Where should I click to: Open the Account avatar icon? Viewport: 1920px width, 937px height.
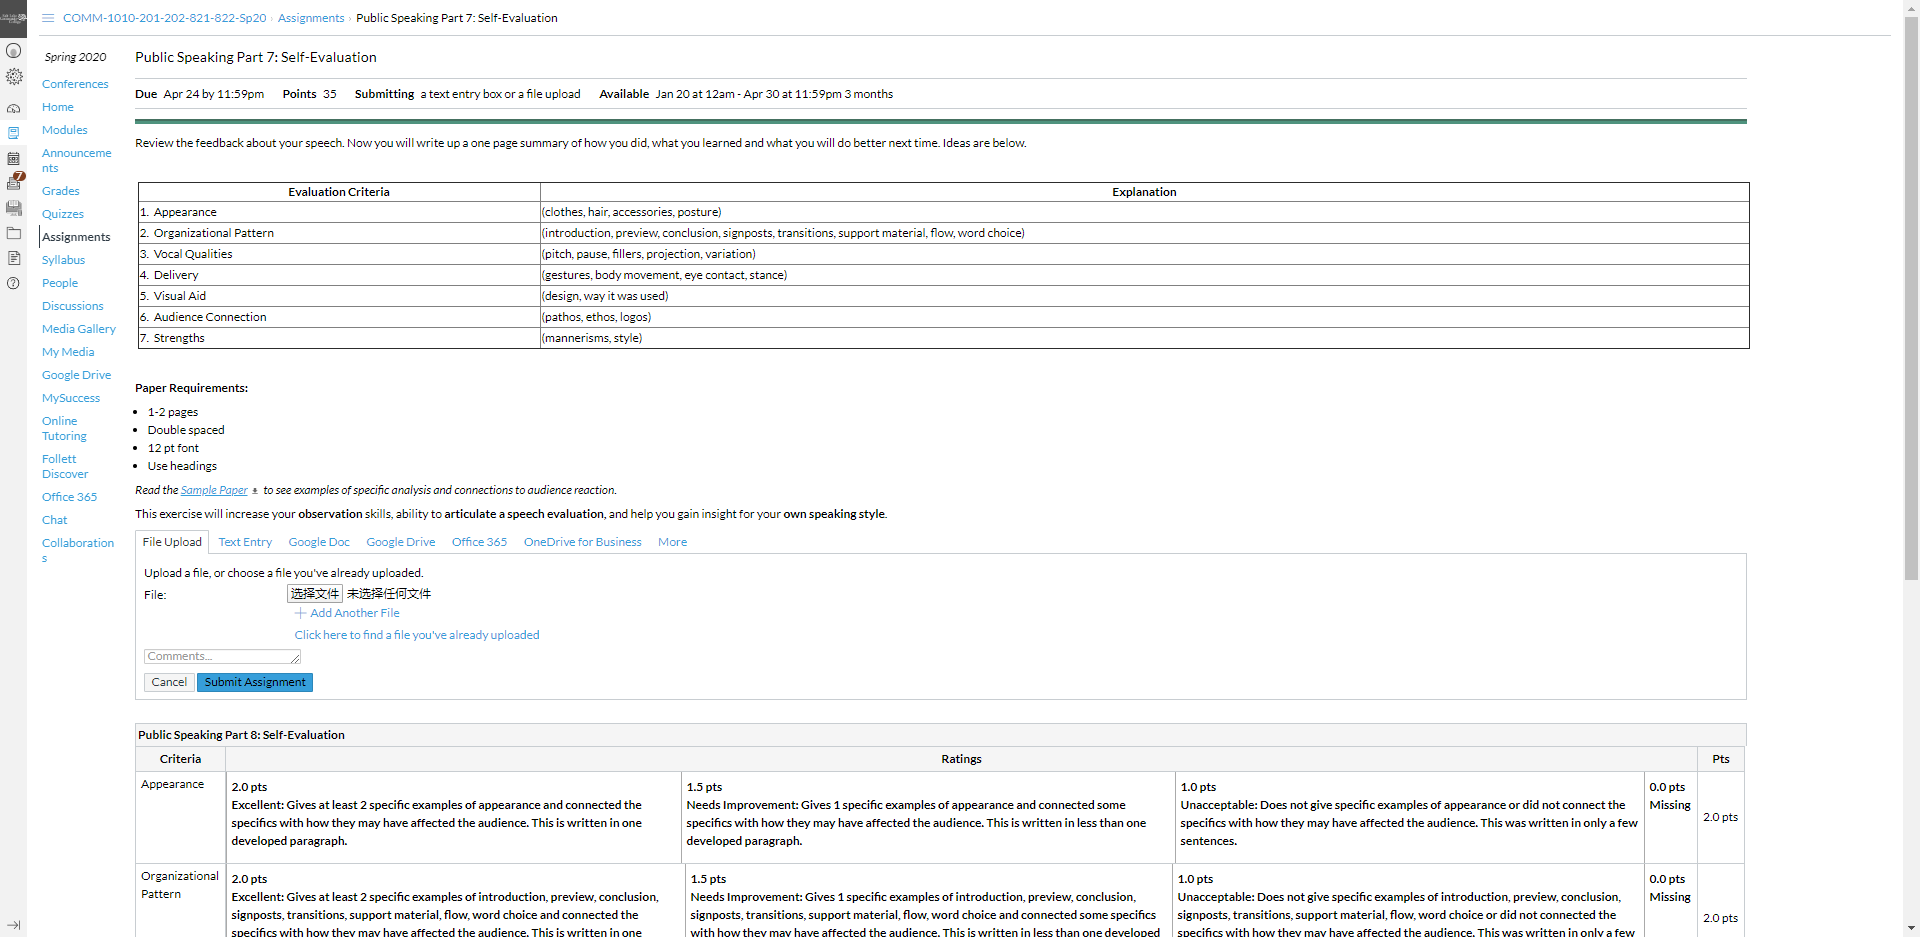(x=13, y=50)
